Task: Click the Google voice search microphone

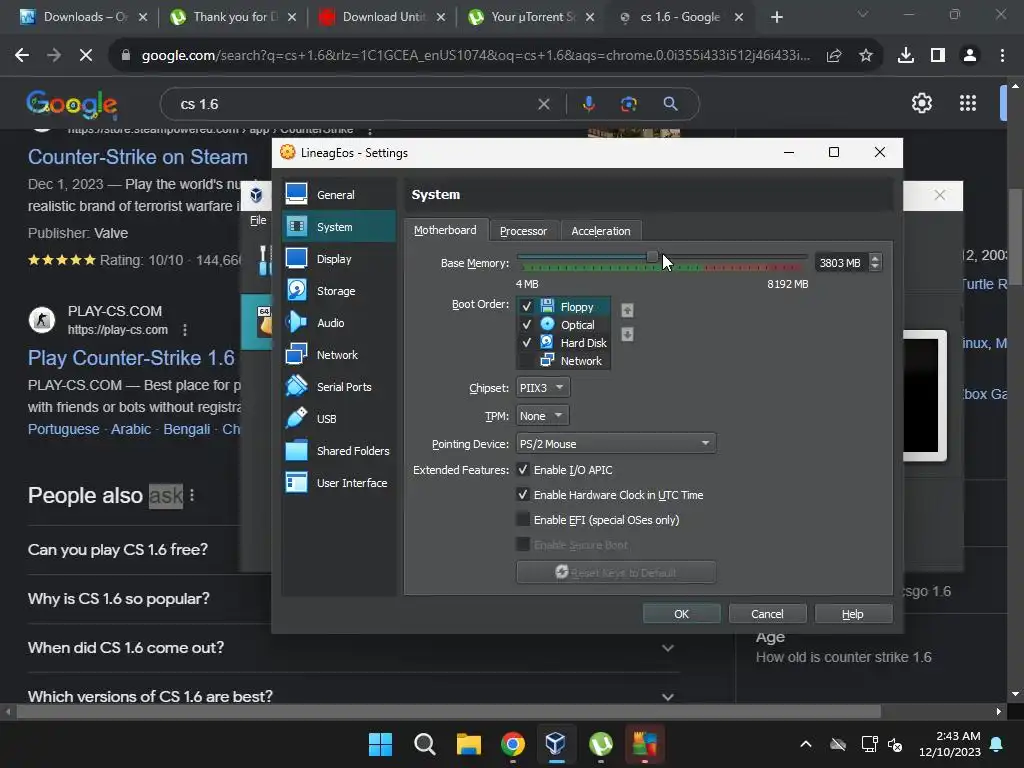Action: tap(588, 104)
